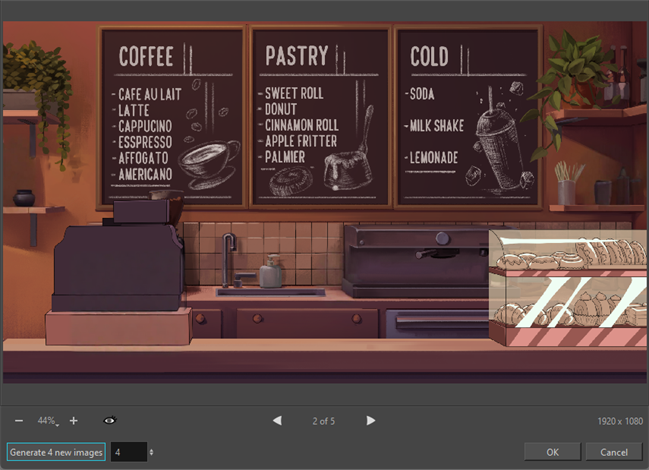Click the COLD chalkboard in the preview
The height and width of the screenshot is (470, 649).
tap(468, 115)
